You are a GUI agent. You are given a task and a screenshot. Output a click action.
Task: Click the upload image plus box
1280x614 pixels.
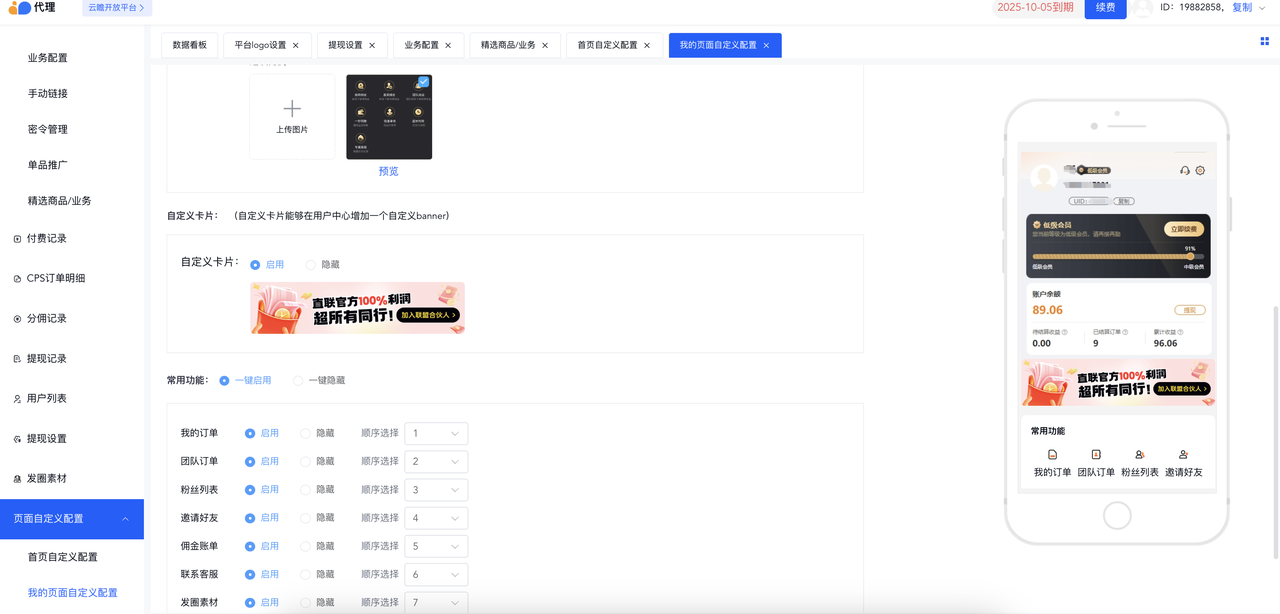[x=292, y=116]
